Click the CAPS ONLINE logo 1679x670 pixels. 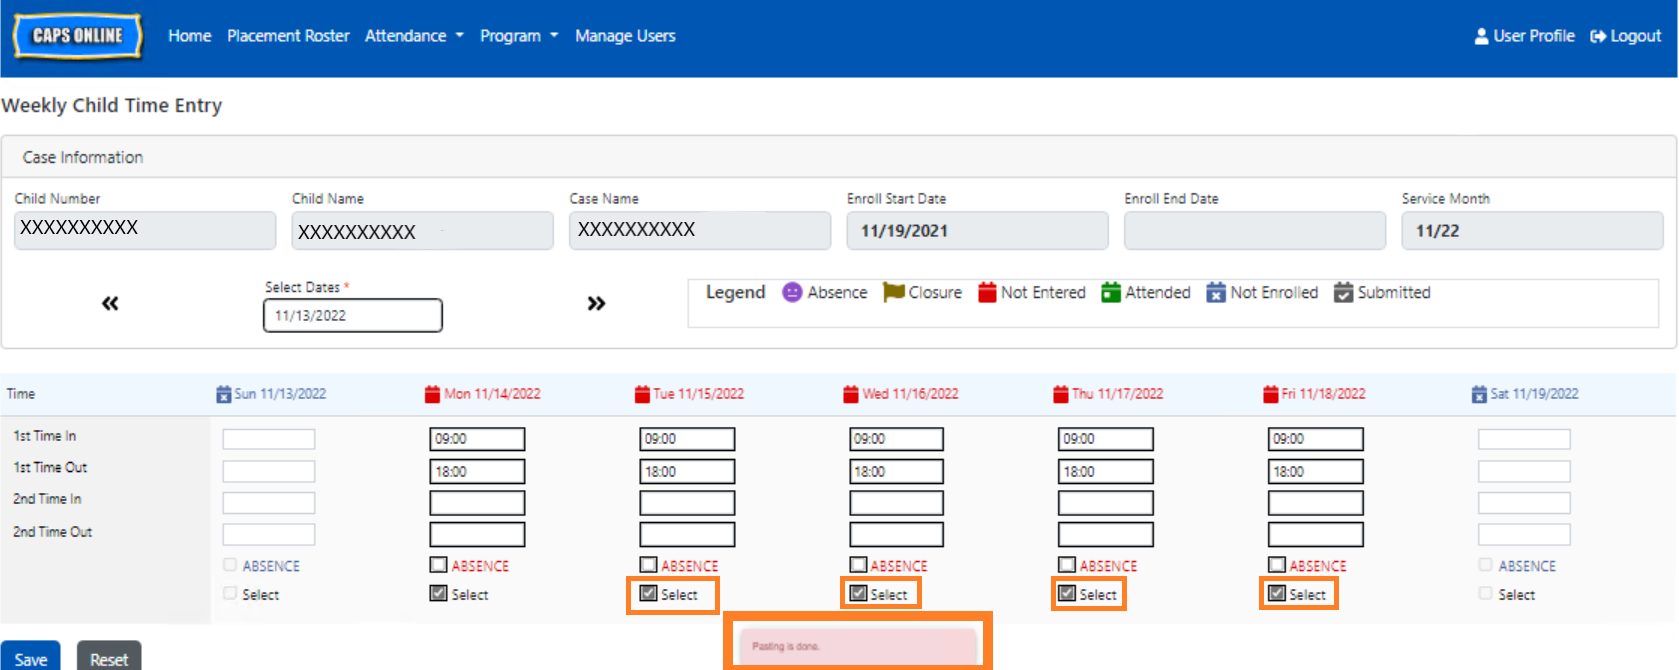tap(77, 36)
